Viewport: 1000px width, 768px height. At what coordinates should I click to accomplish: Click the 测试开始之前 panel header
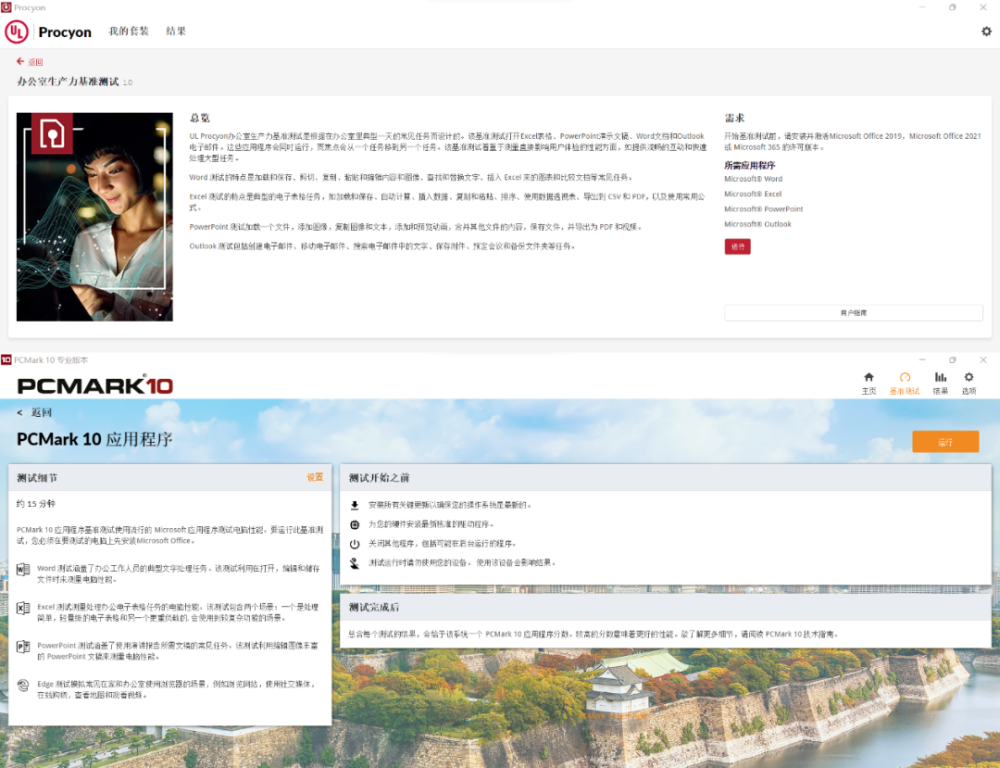tap(665, 477)
